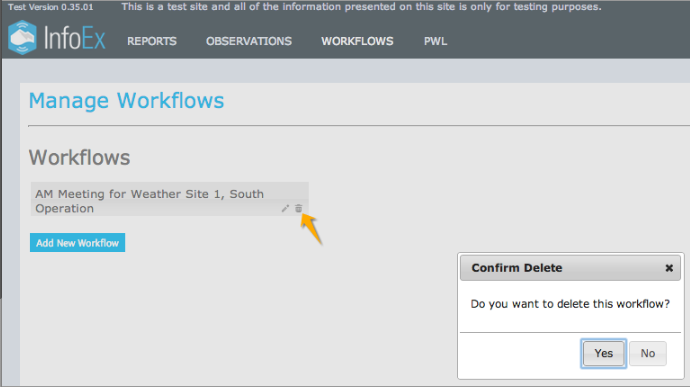Click the Add New Workflow button

(77, 243)
